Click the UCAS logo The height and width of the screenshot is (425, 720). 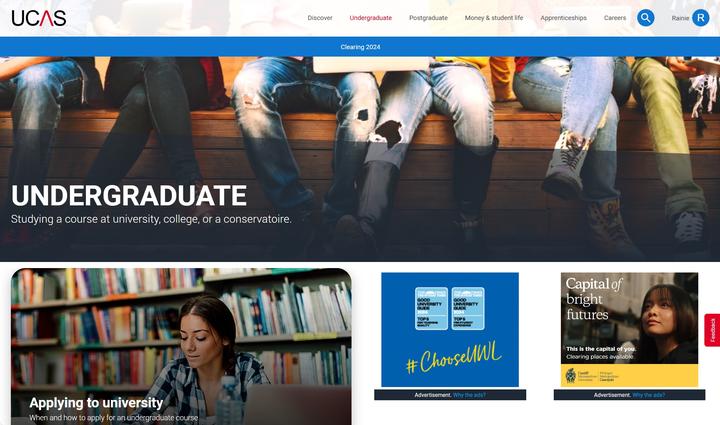pyautogui.click(x=39, y=18)
